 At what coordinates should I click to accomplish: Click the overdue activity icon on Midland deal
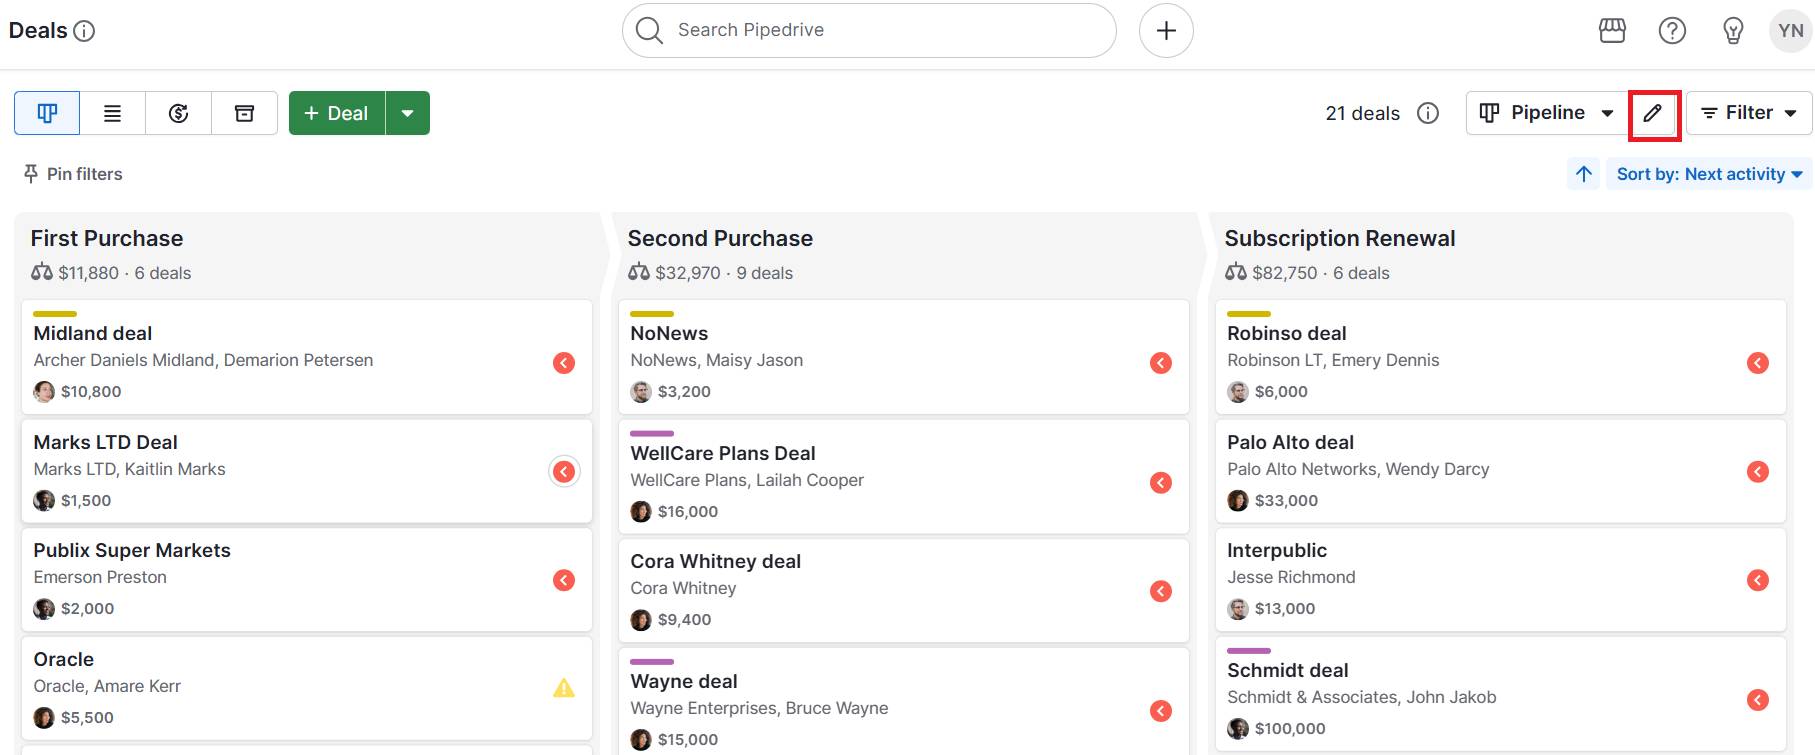(564, 363)
